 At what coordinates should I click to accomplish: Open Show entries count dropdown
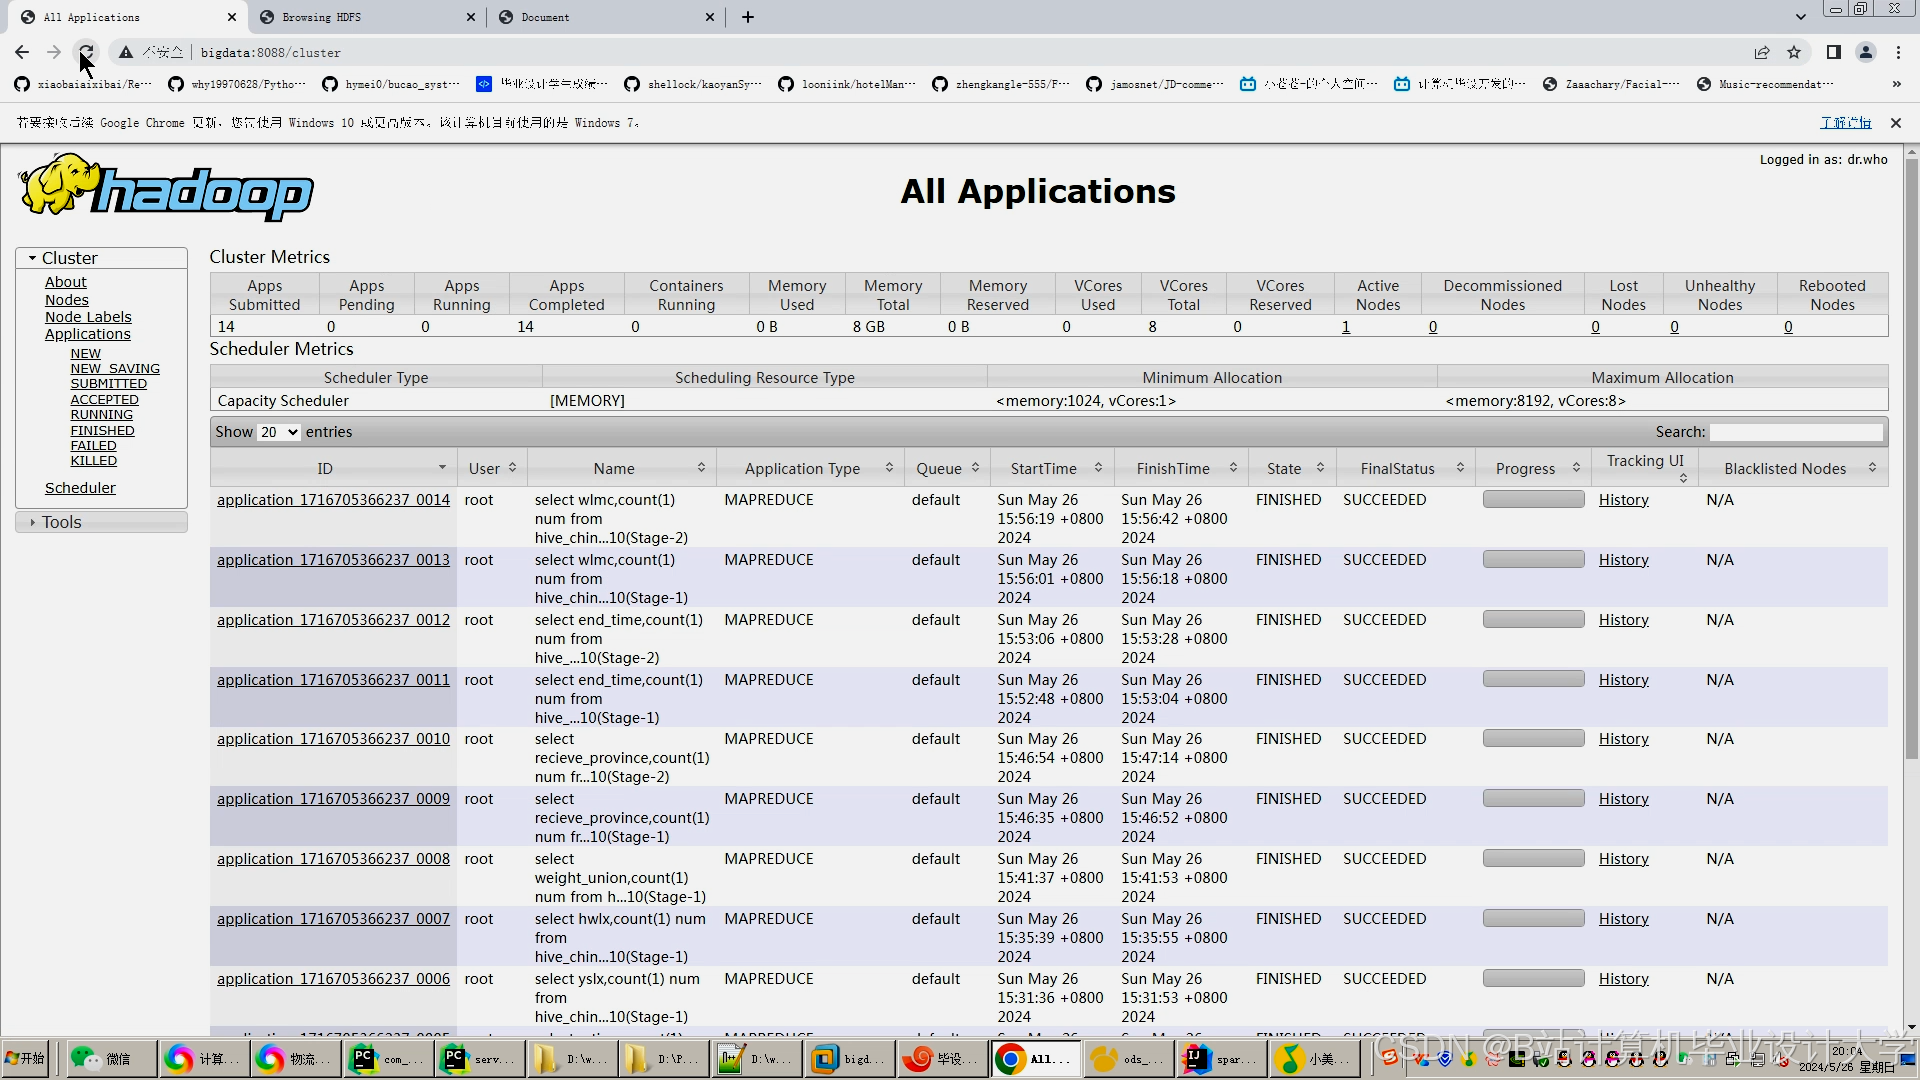point(279,432)
